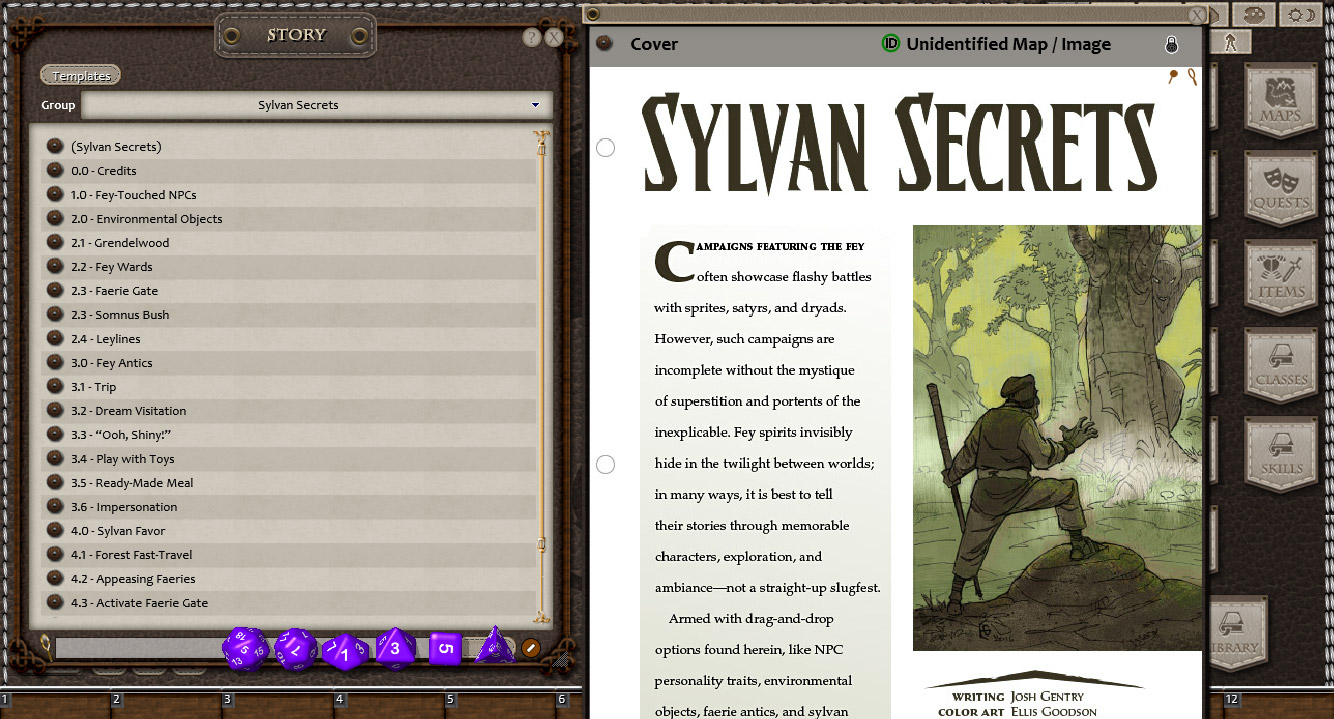Click the Templates button
The height and width of the screenshot is (719, 1334).
pos(79,74)
